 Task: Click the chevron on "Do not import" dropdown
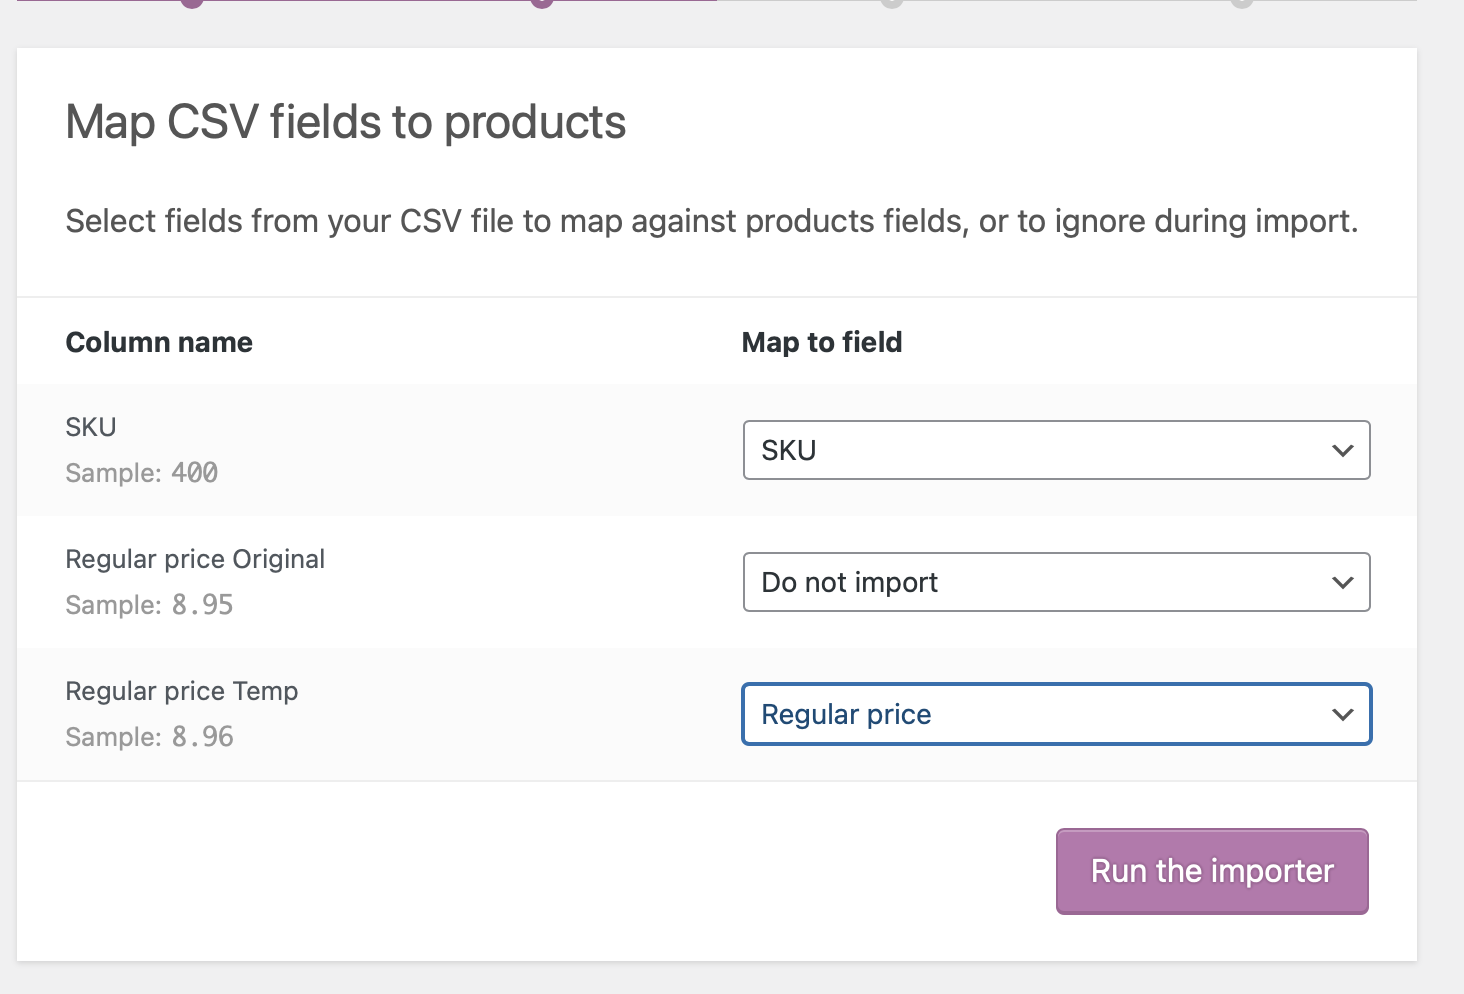(1342, 583)
